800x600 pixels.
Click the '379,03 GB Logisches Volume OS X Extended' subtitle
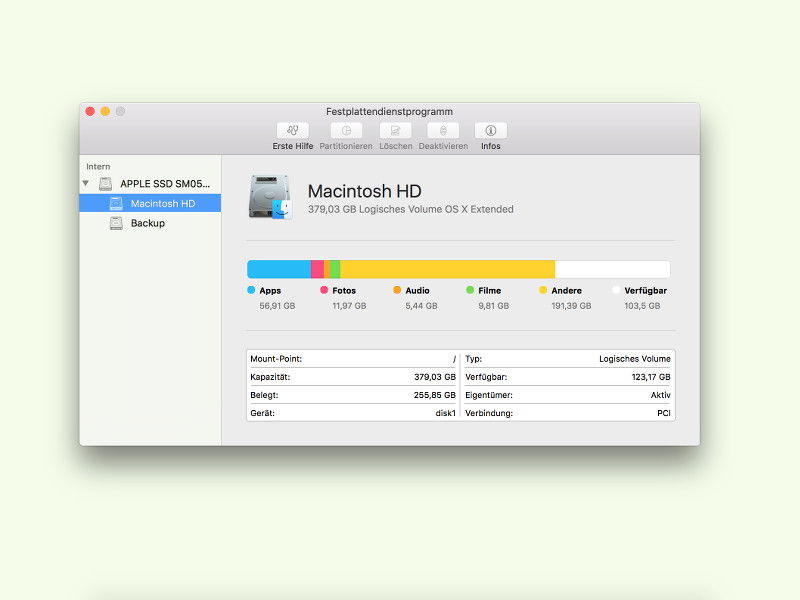411,209
